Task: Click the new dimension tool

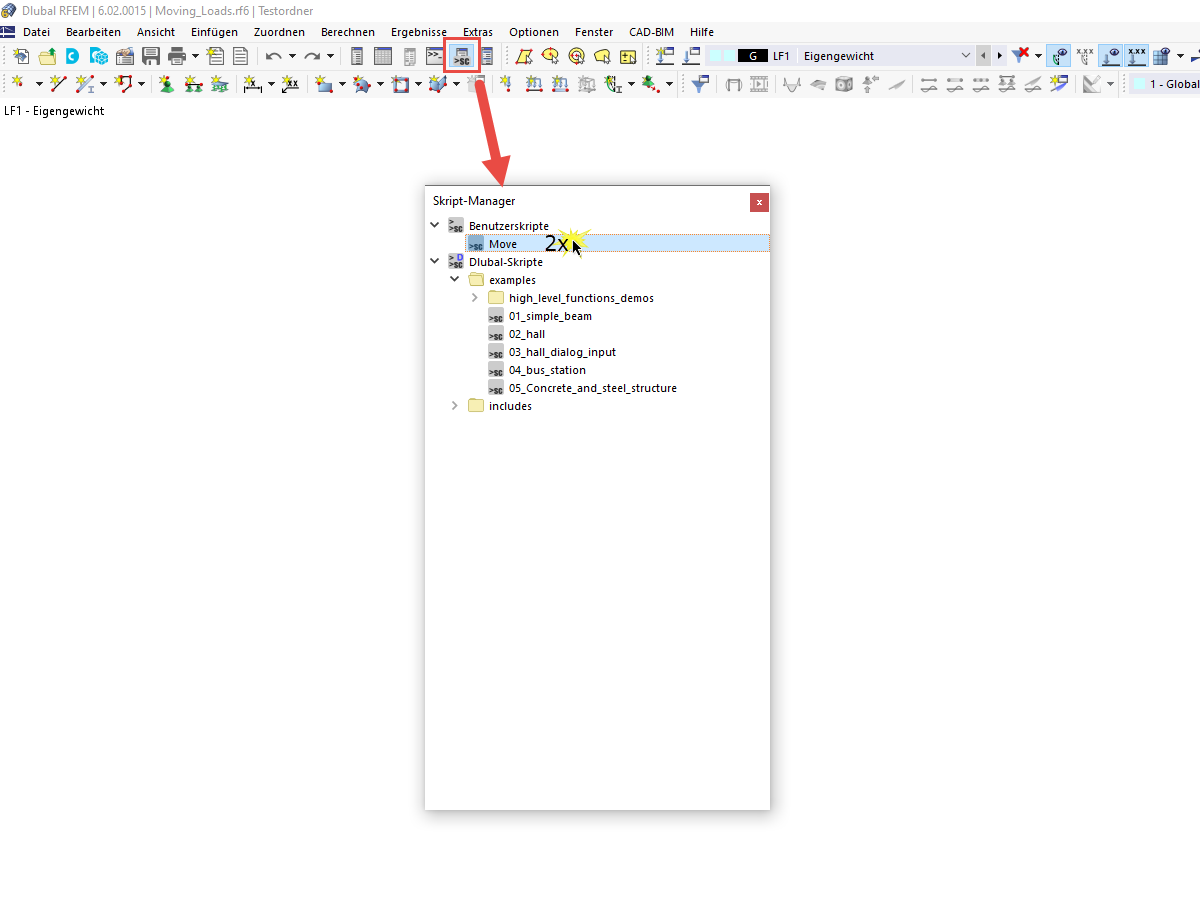Action: pyautogui.click(x=253, y=84)
